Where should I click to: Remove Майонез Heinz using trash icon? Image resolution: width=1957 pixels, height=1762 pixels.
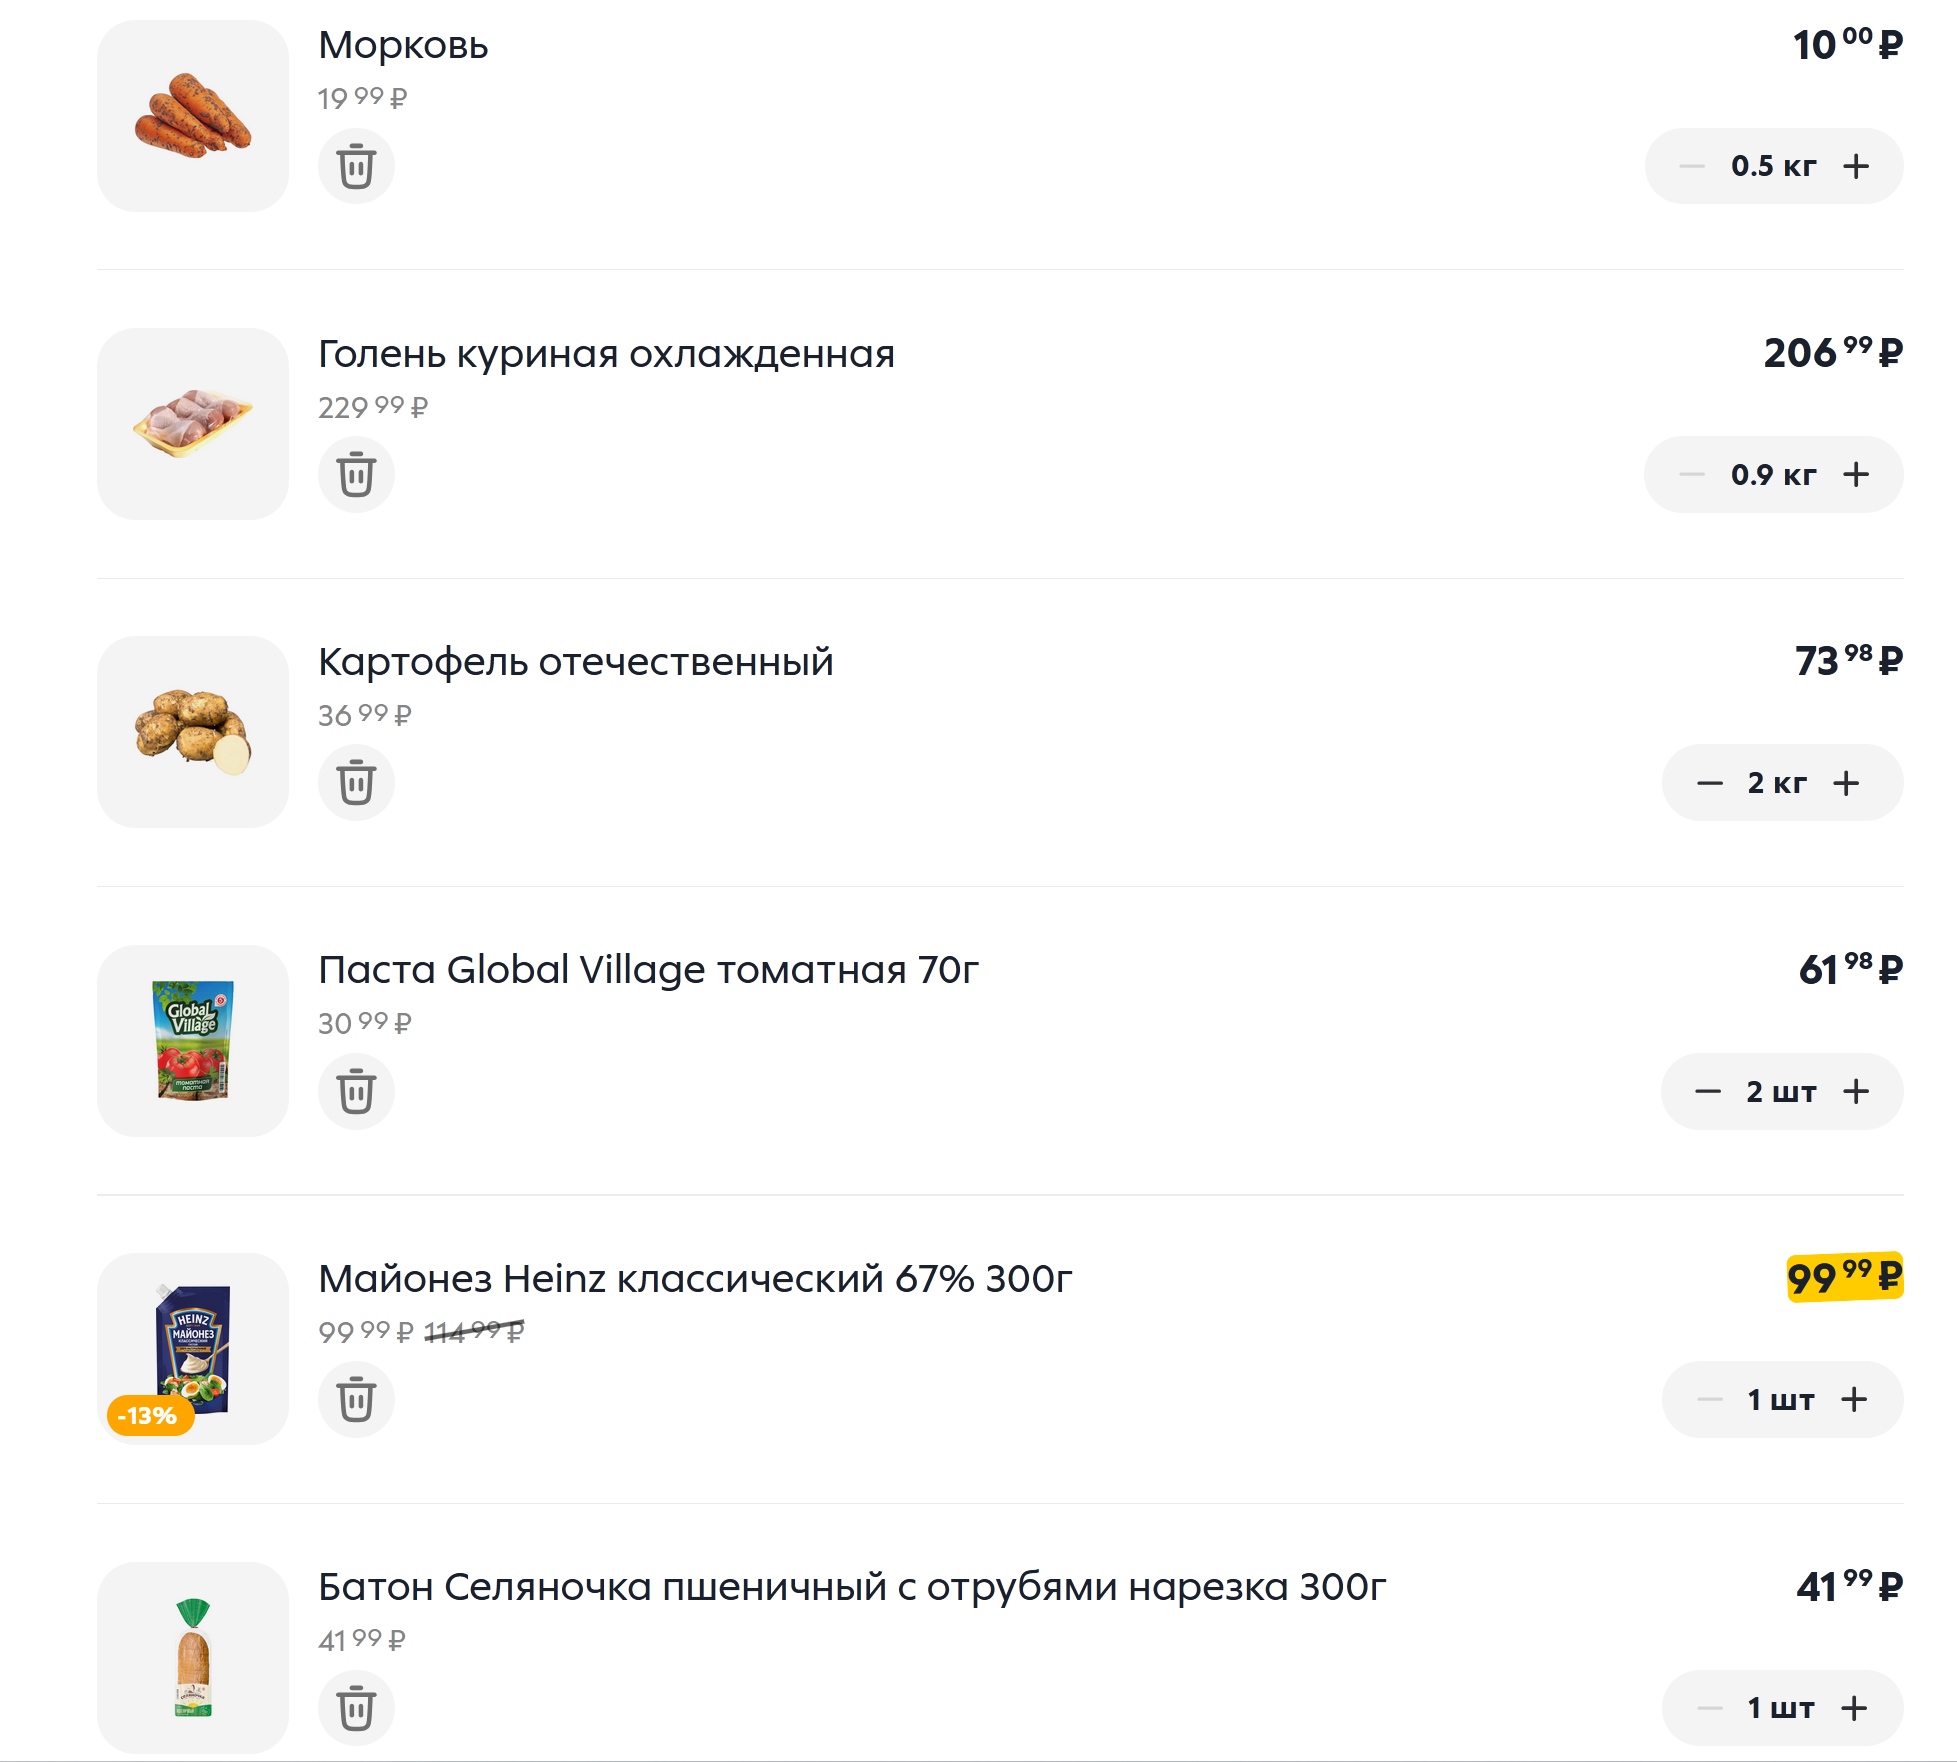[x=356, y=1399]
